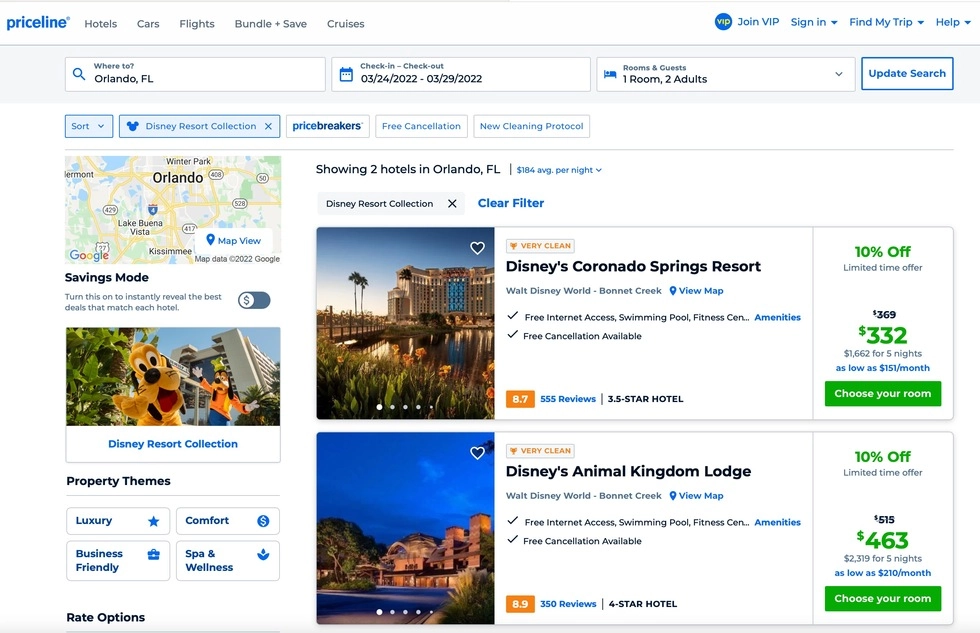
Task: Favorite Disney's Coronado Springs Resort with heart icon
Action: [x=478, y=248]
